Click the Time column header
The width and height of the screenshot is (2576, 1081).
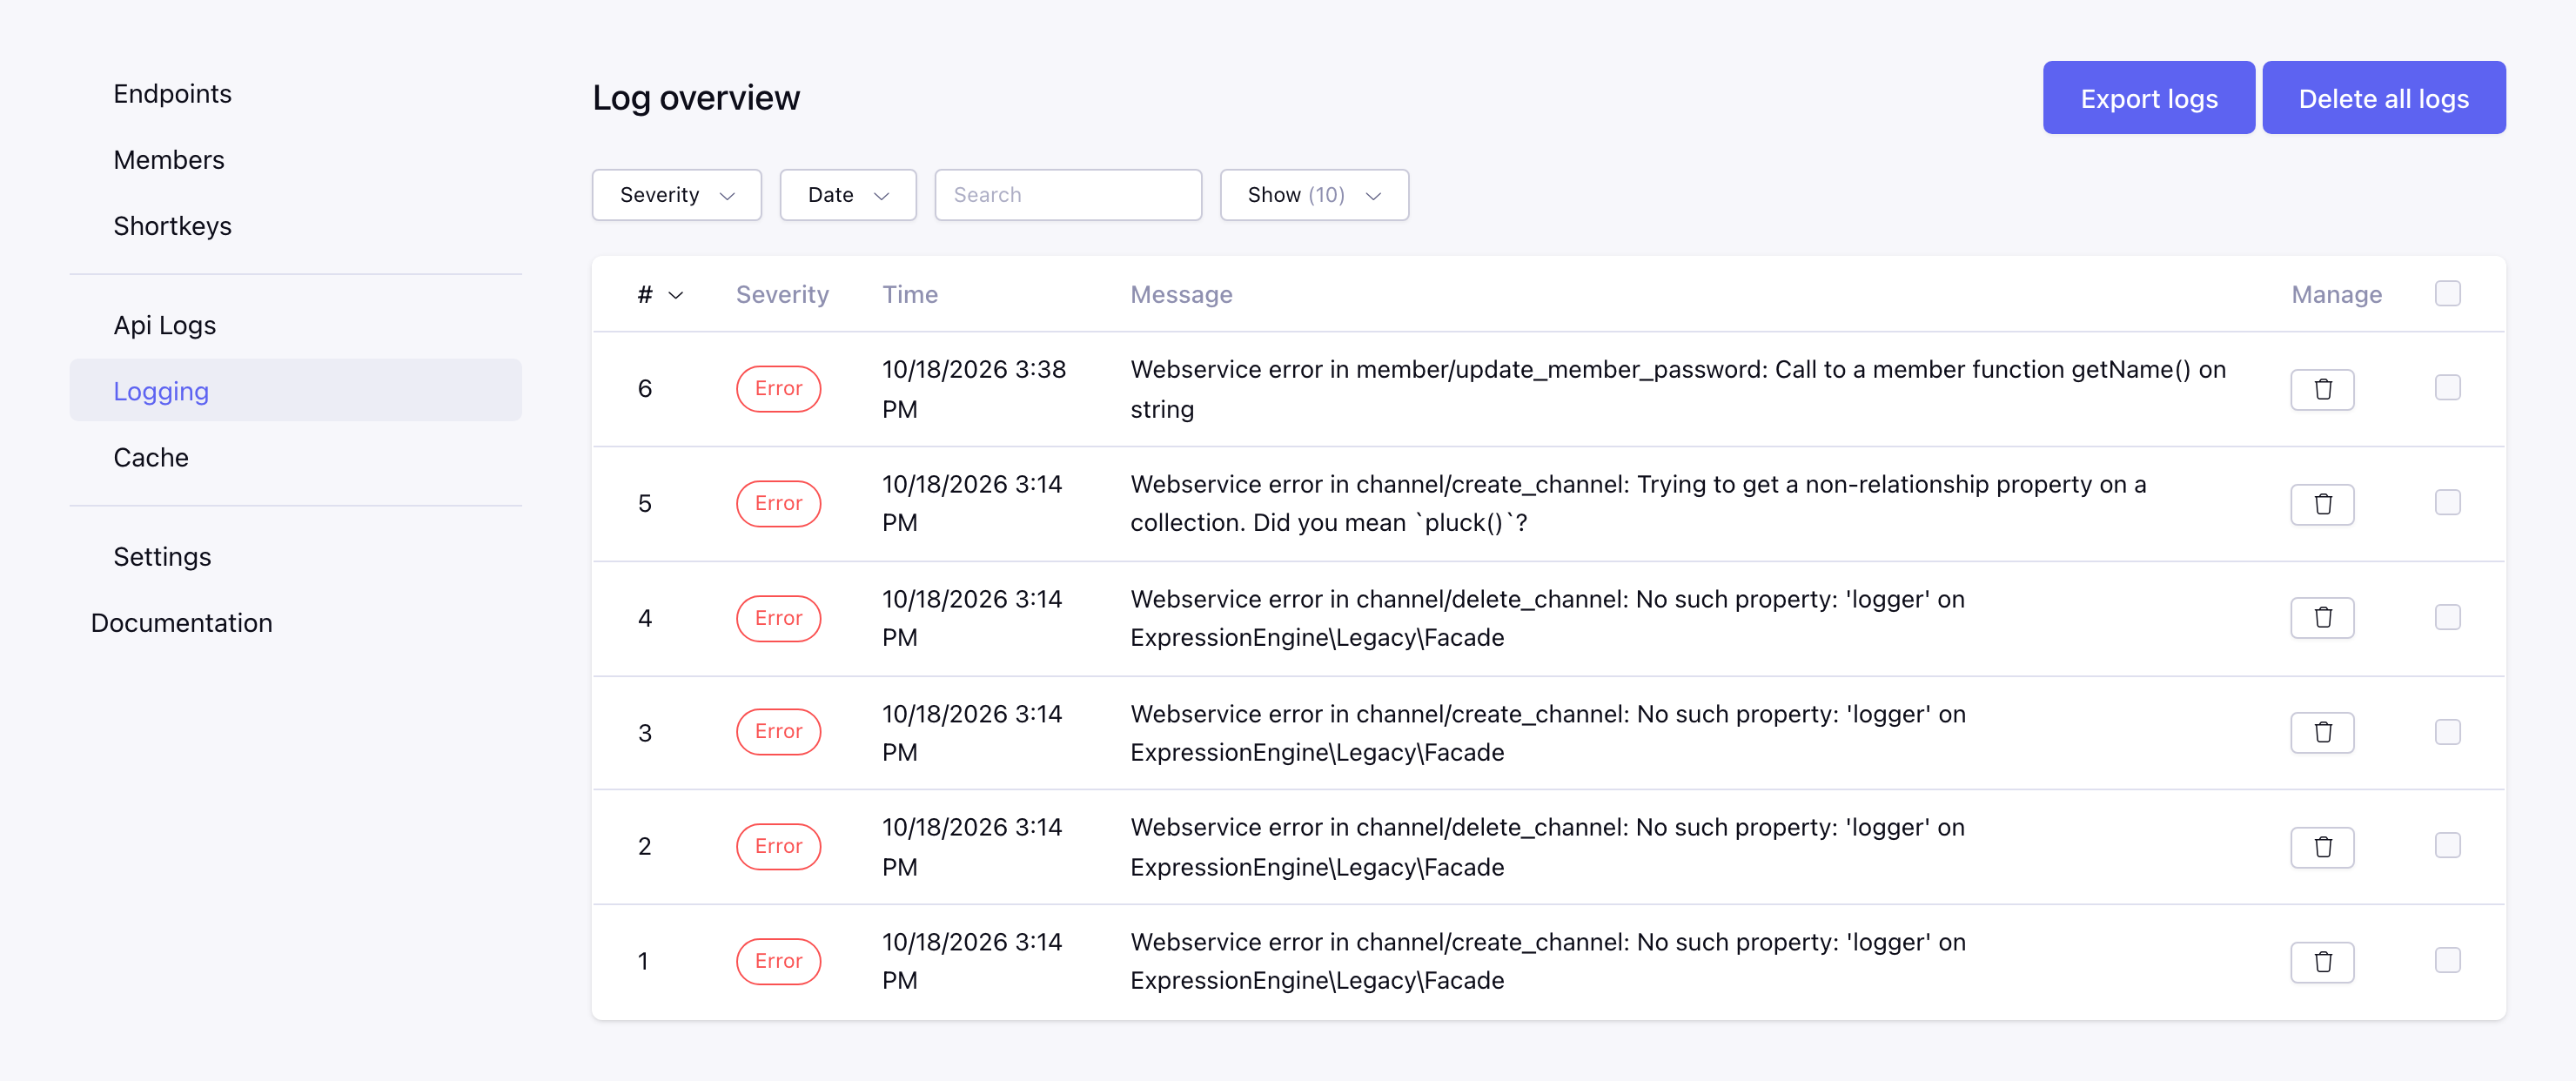910,295
